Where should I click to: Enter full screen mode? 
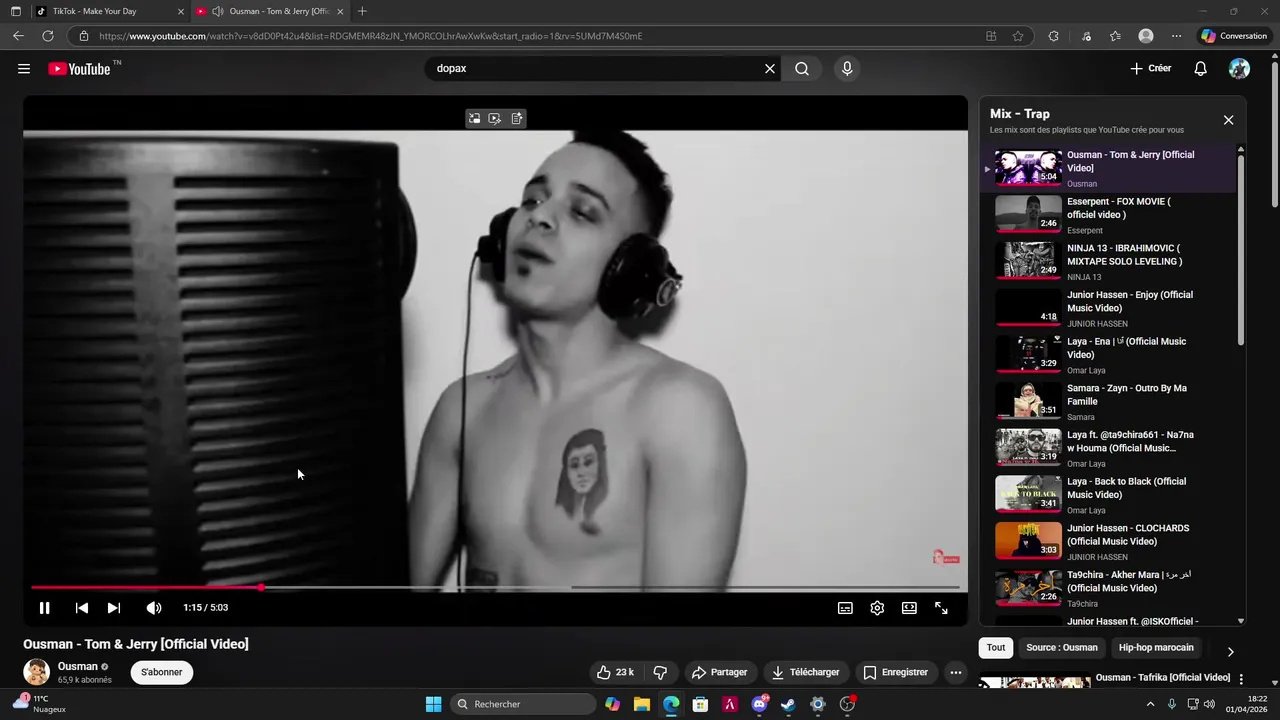pos(941,608)
